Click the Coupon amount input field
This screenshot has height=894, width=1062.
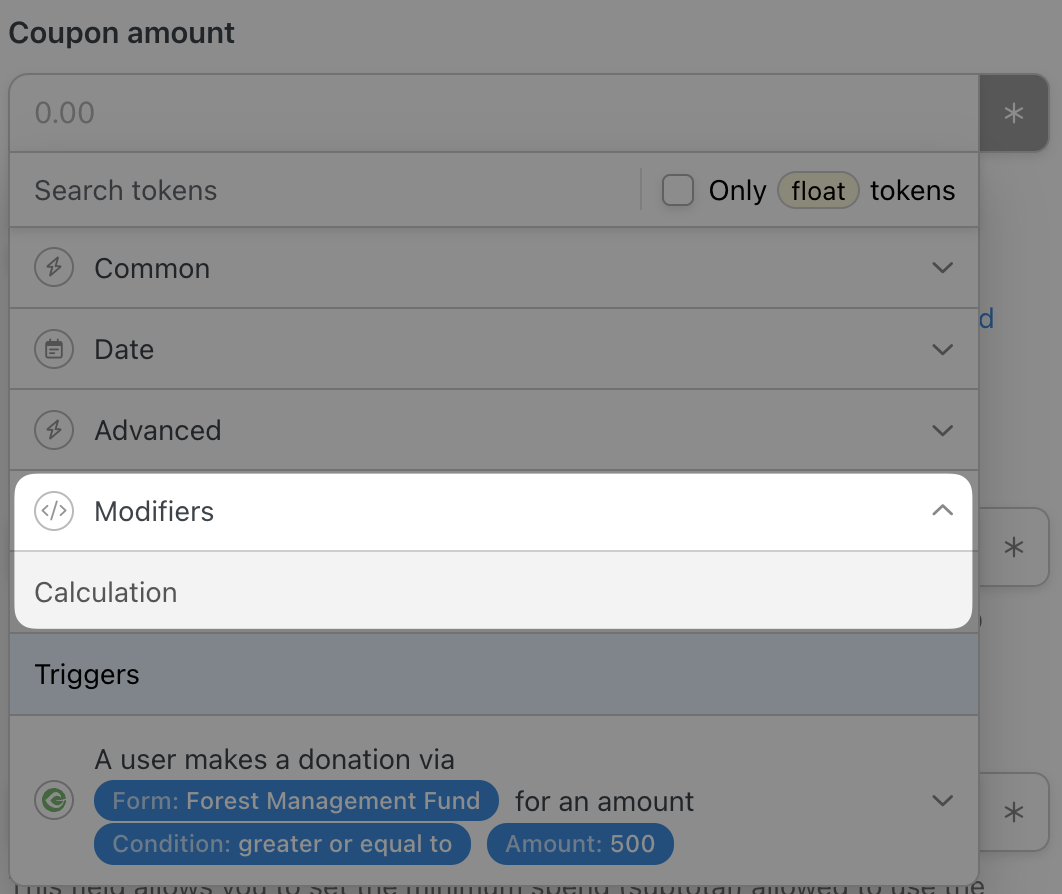tap(494, 113)
